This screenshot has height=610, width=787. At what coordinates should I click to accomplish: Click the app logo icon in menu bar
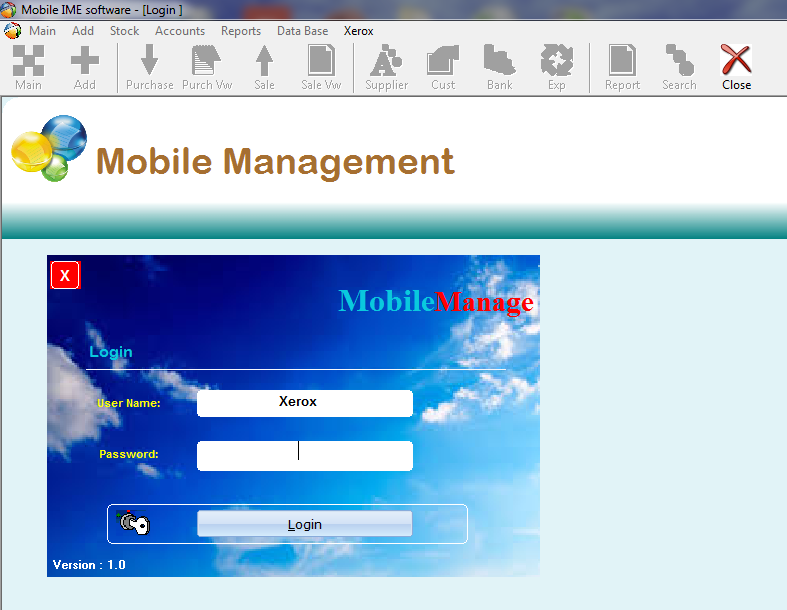click(x=13, y=31)
